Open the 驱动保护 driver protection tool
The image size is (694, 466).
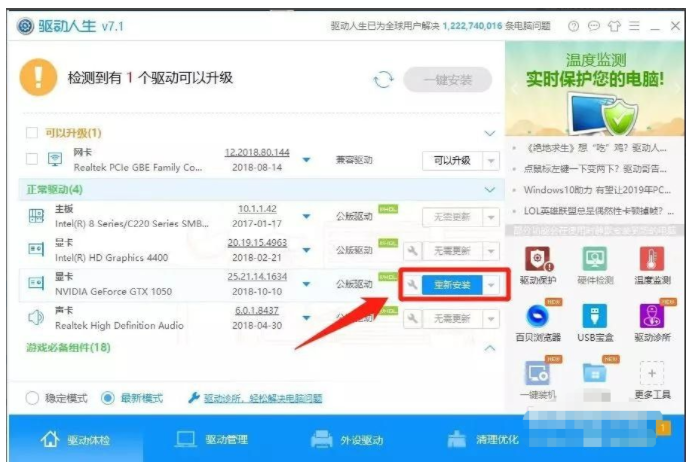pyautogui.click(x=539, y=262)
